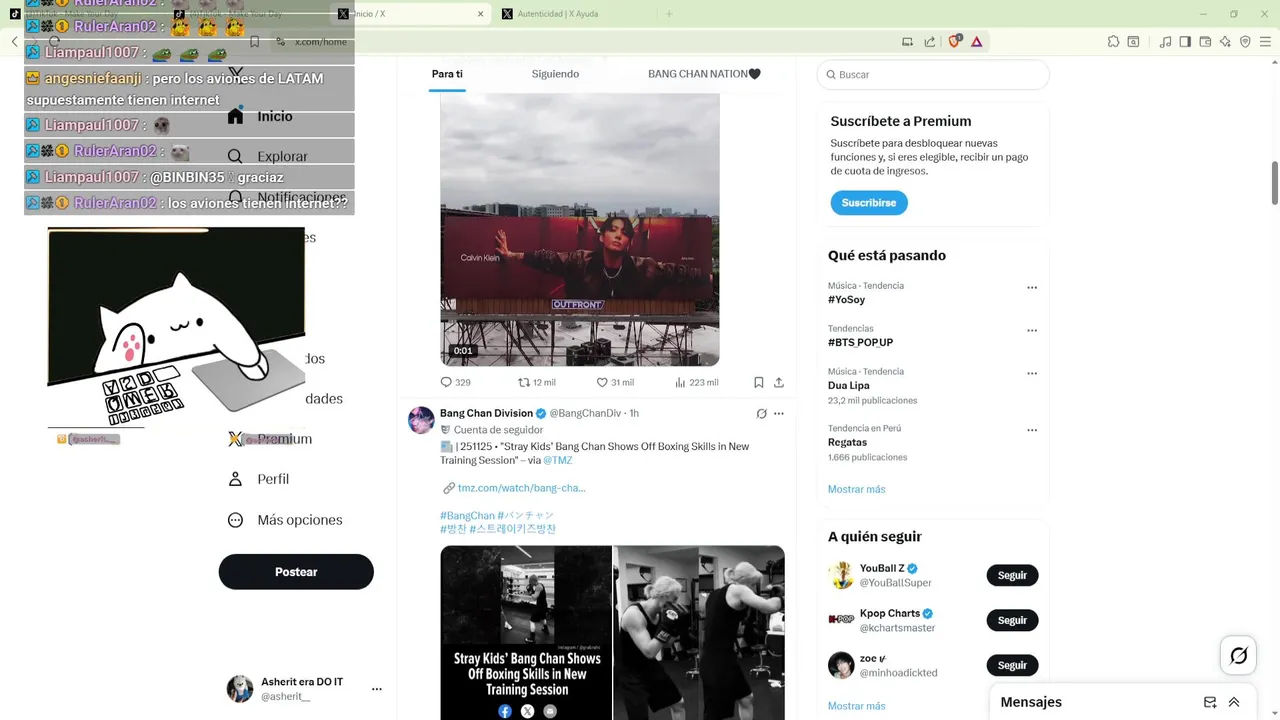
Task: Click the #BangChan hashtag
Action: pos(467,516)
